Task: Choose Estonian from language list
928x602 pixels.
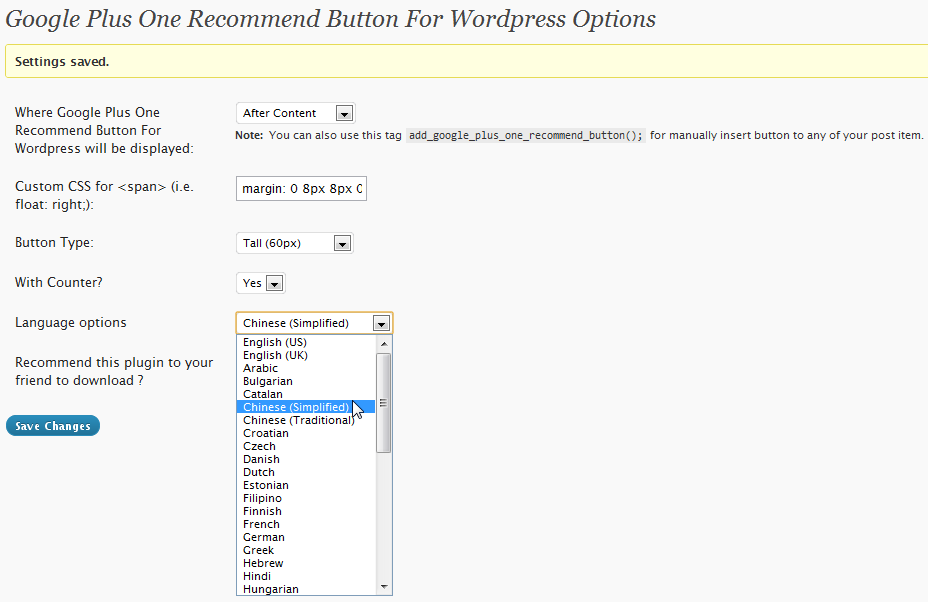Action: (x=305, y=485)
